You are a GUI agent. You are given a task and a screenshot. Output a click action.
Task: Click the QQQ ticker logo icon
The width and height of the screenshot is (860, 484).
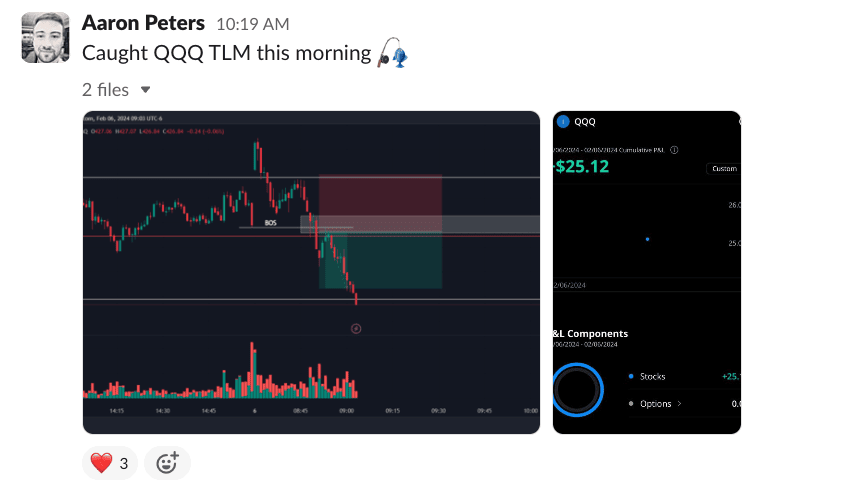[x=564, y=122]
